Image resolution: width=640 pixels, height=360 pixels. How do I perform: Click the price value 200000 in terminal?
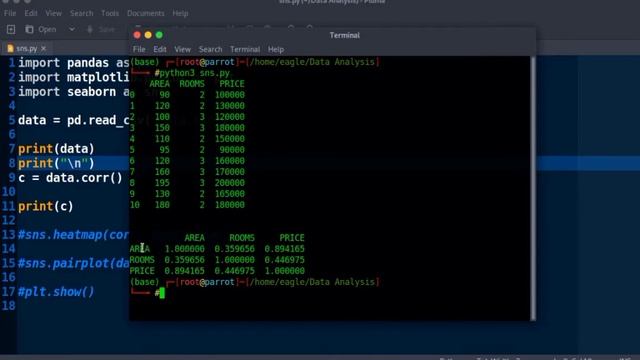point(230,183)
